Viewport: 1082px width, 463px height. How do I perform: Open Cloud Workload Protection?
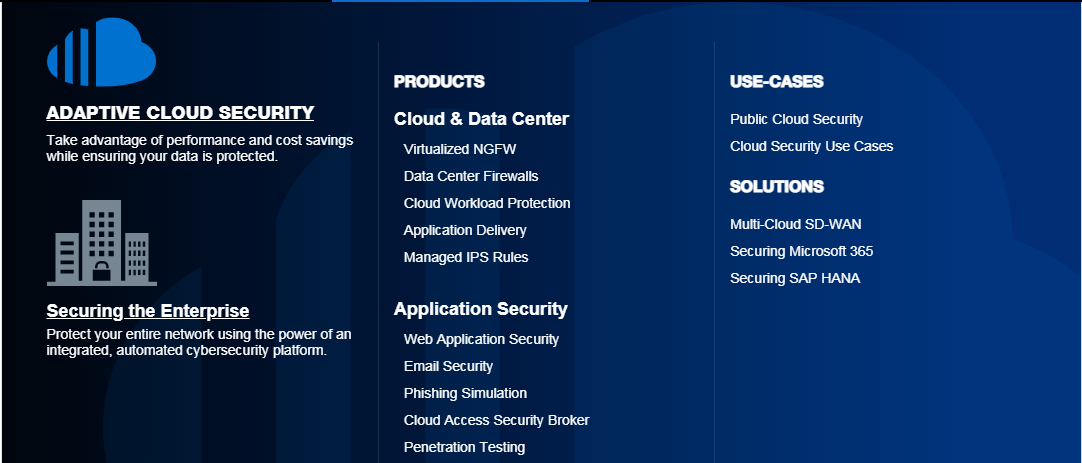[x=487, y=203]
